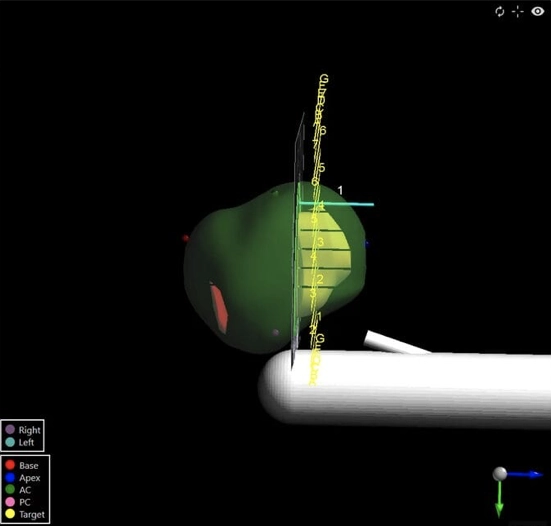The height and width of the screenshot is (526, 551).
Task: Select the Right legend label
Action: 30,430
